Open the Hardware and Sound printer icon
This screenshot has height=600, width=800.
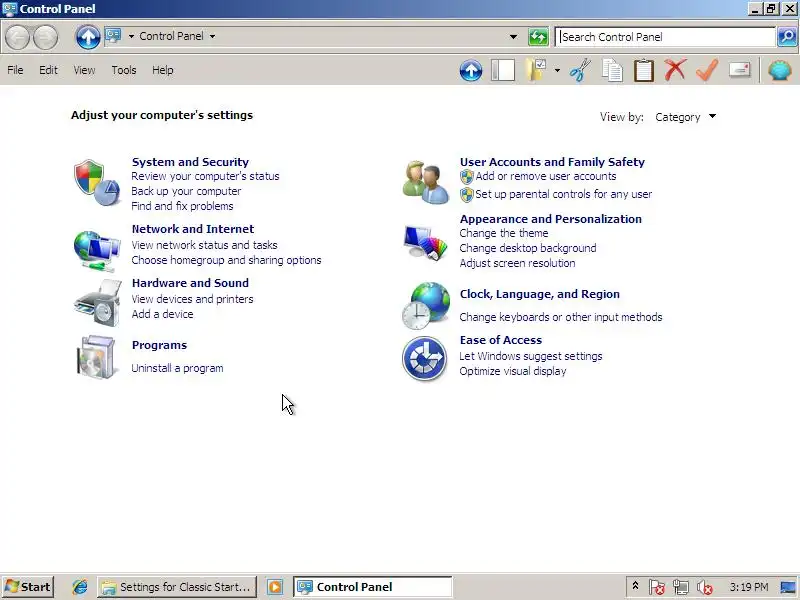click(97, 303)
